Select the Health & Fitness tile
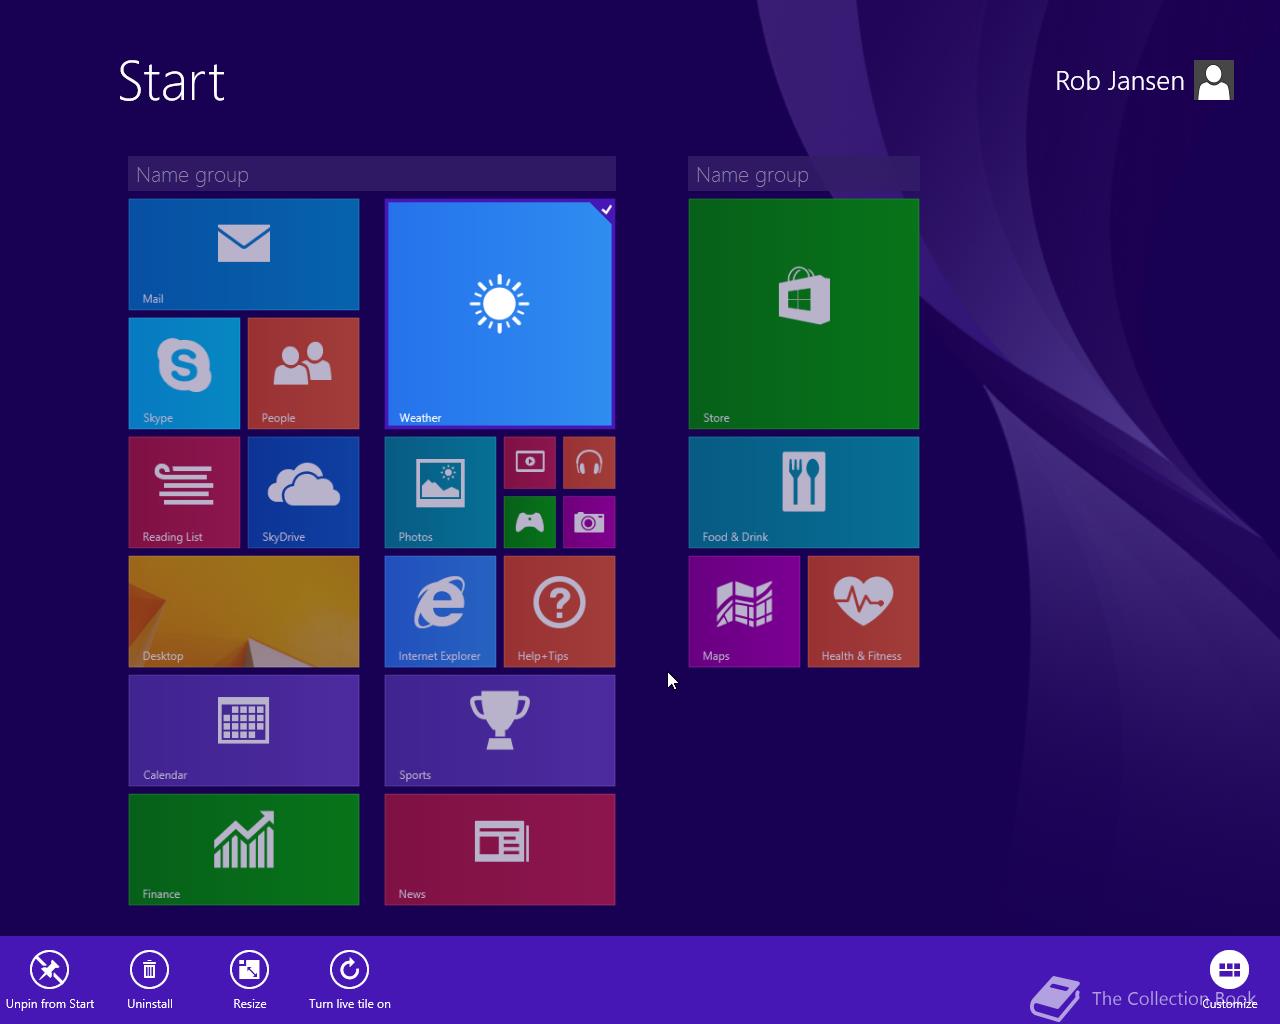 (863, 611)
